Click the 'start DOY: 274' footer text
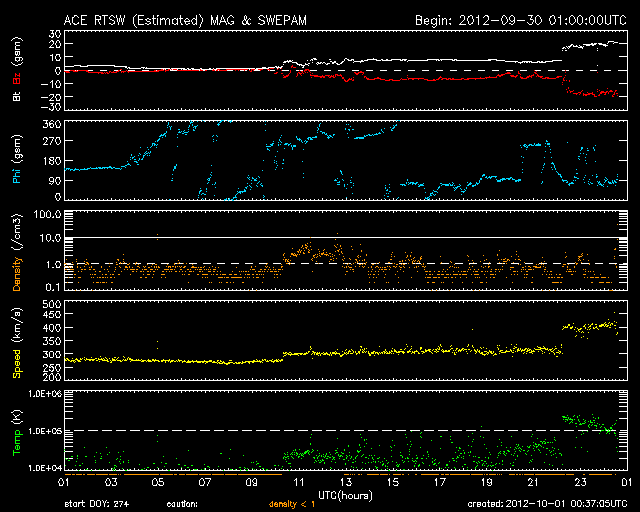Image resolution: width=640 pixels, height=512 pixels. (x=97, y=504)
